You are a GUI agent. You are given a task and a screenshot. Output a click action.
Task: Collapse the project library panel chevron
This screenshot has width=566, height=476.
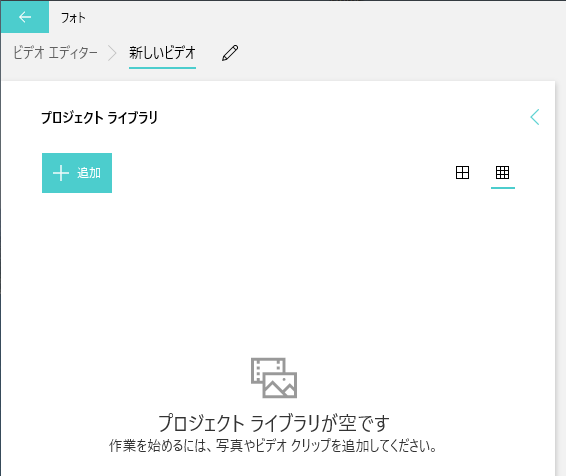click(535, 117)
